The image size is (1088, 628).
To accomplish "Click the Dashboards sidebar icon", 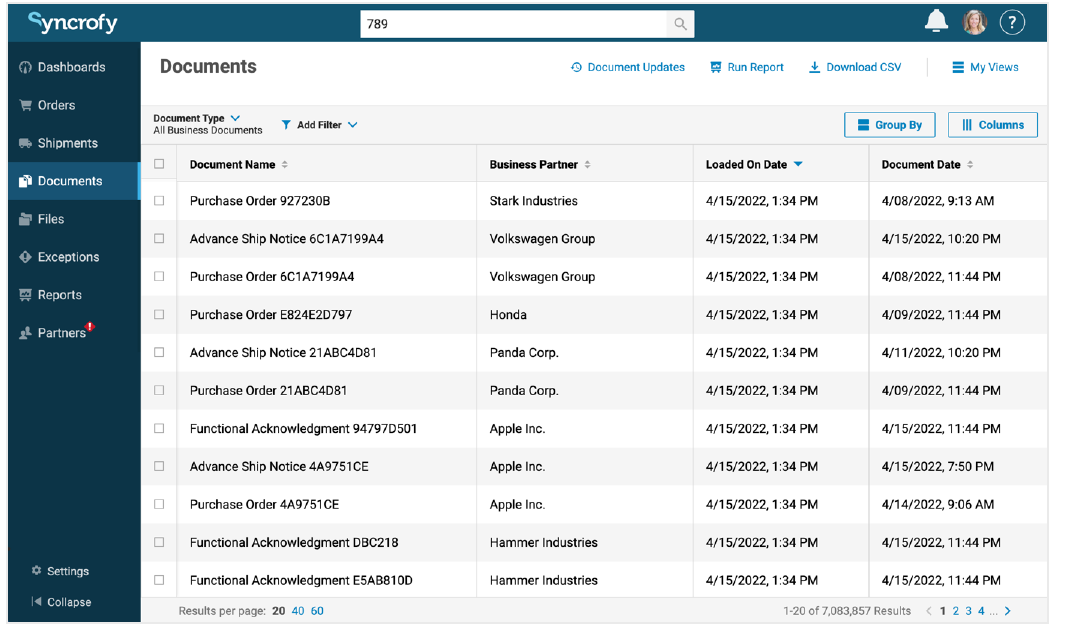I will click(26, 67).
